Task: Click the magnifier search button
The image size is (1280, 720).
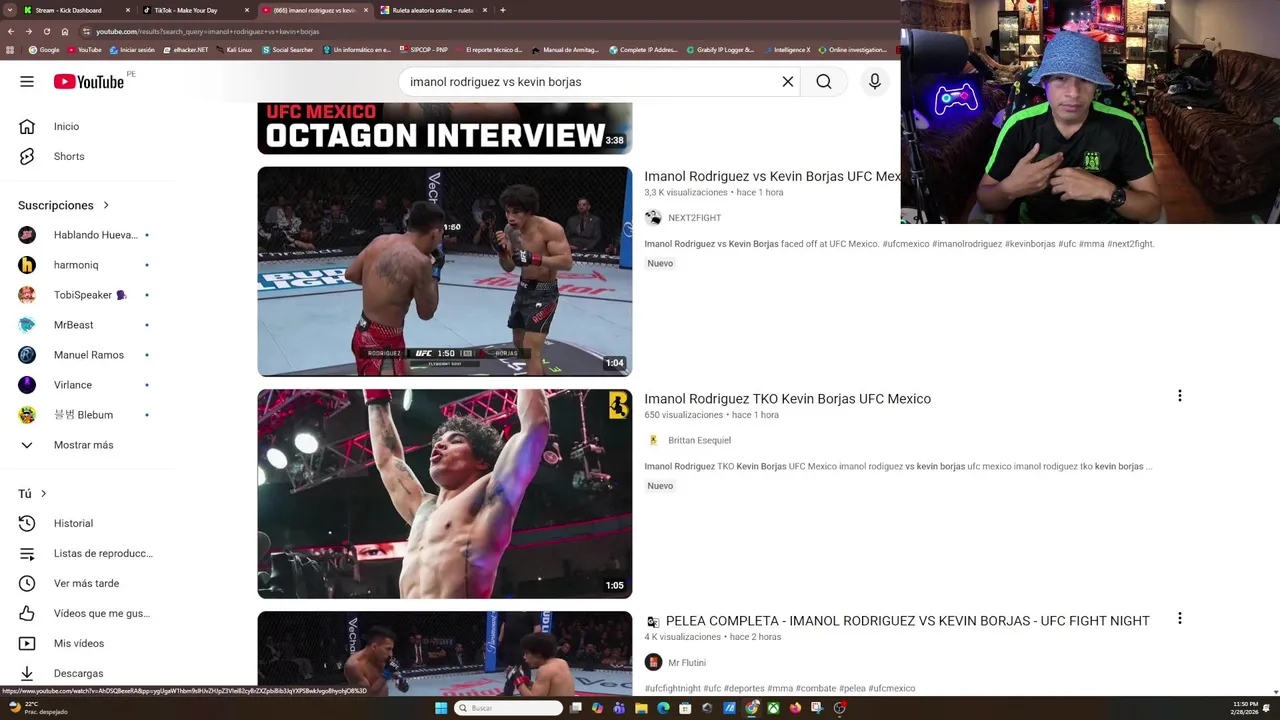Action: pos(824,82)
